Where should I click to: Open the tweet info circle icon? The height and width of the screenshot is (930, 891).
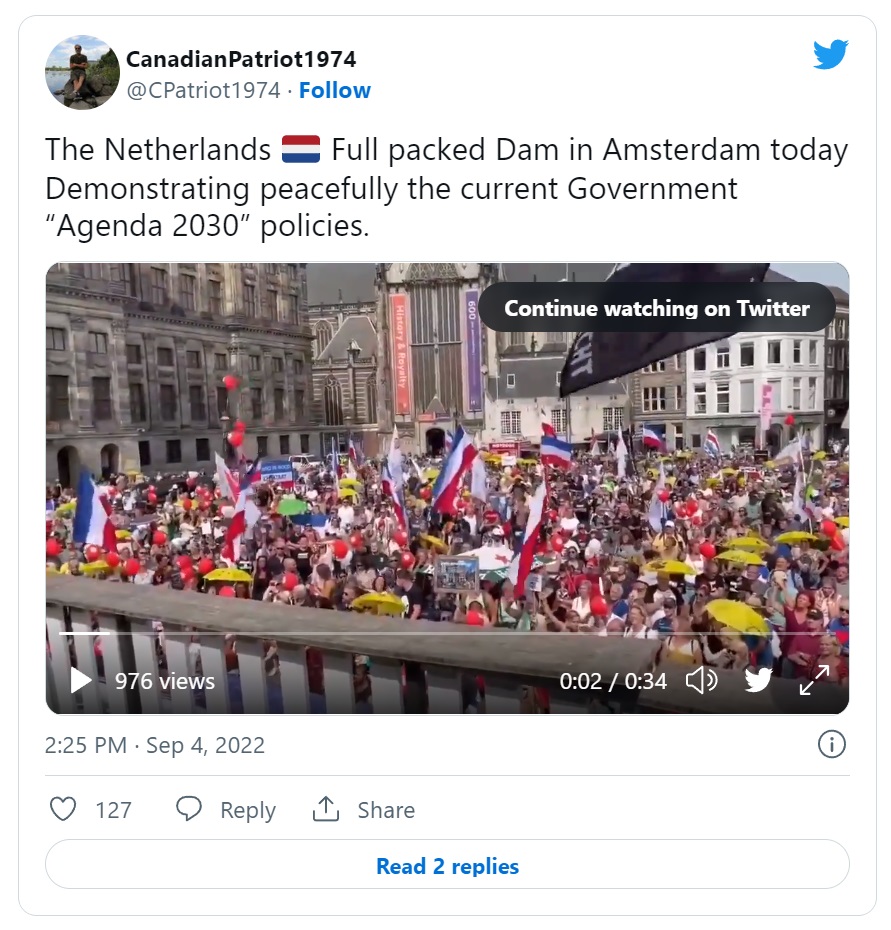pyautogui.click(x=832, y=744)
